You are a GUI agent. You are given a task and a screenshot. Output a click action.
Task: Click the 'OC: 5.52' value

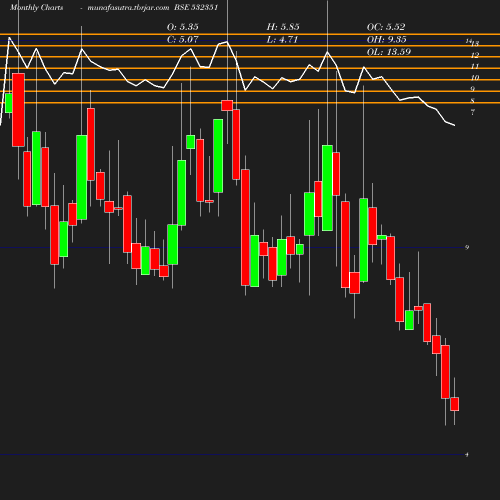coord(386,27)
